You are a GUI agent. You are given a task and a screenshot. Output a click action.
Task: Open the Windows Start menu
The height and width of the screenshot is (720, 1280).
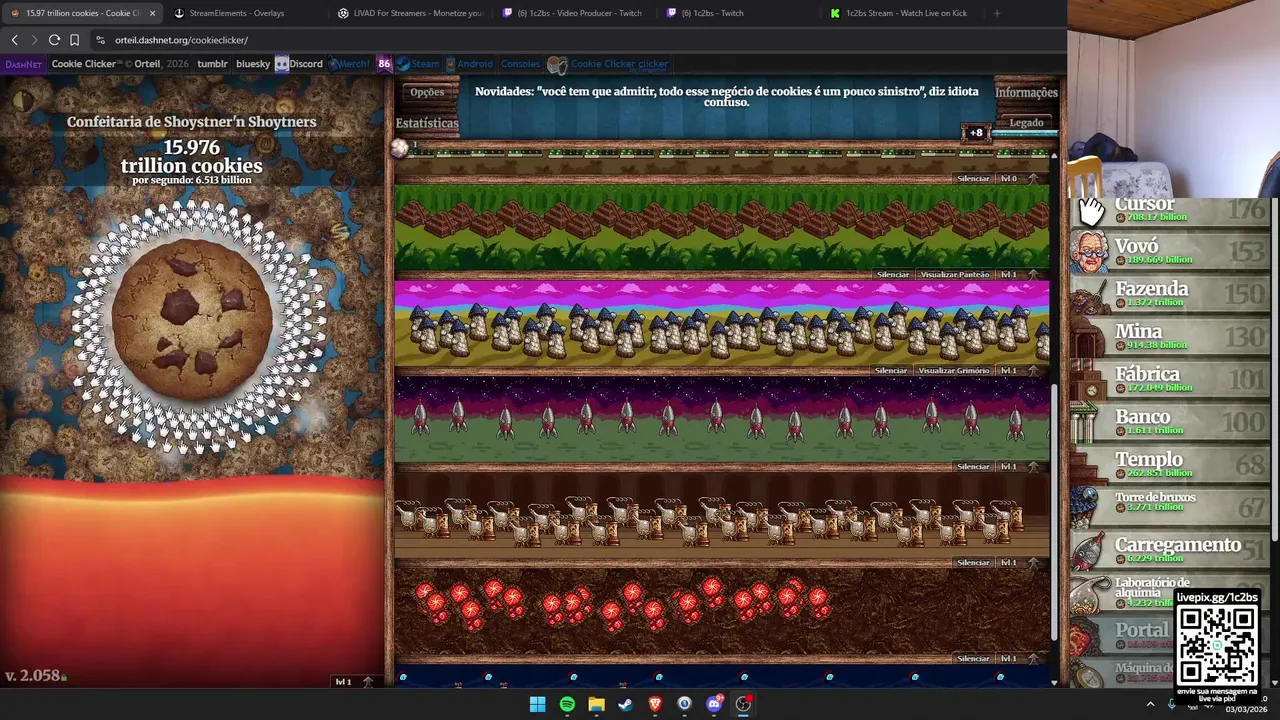537,704
